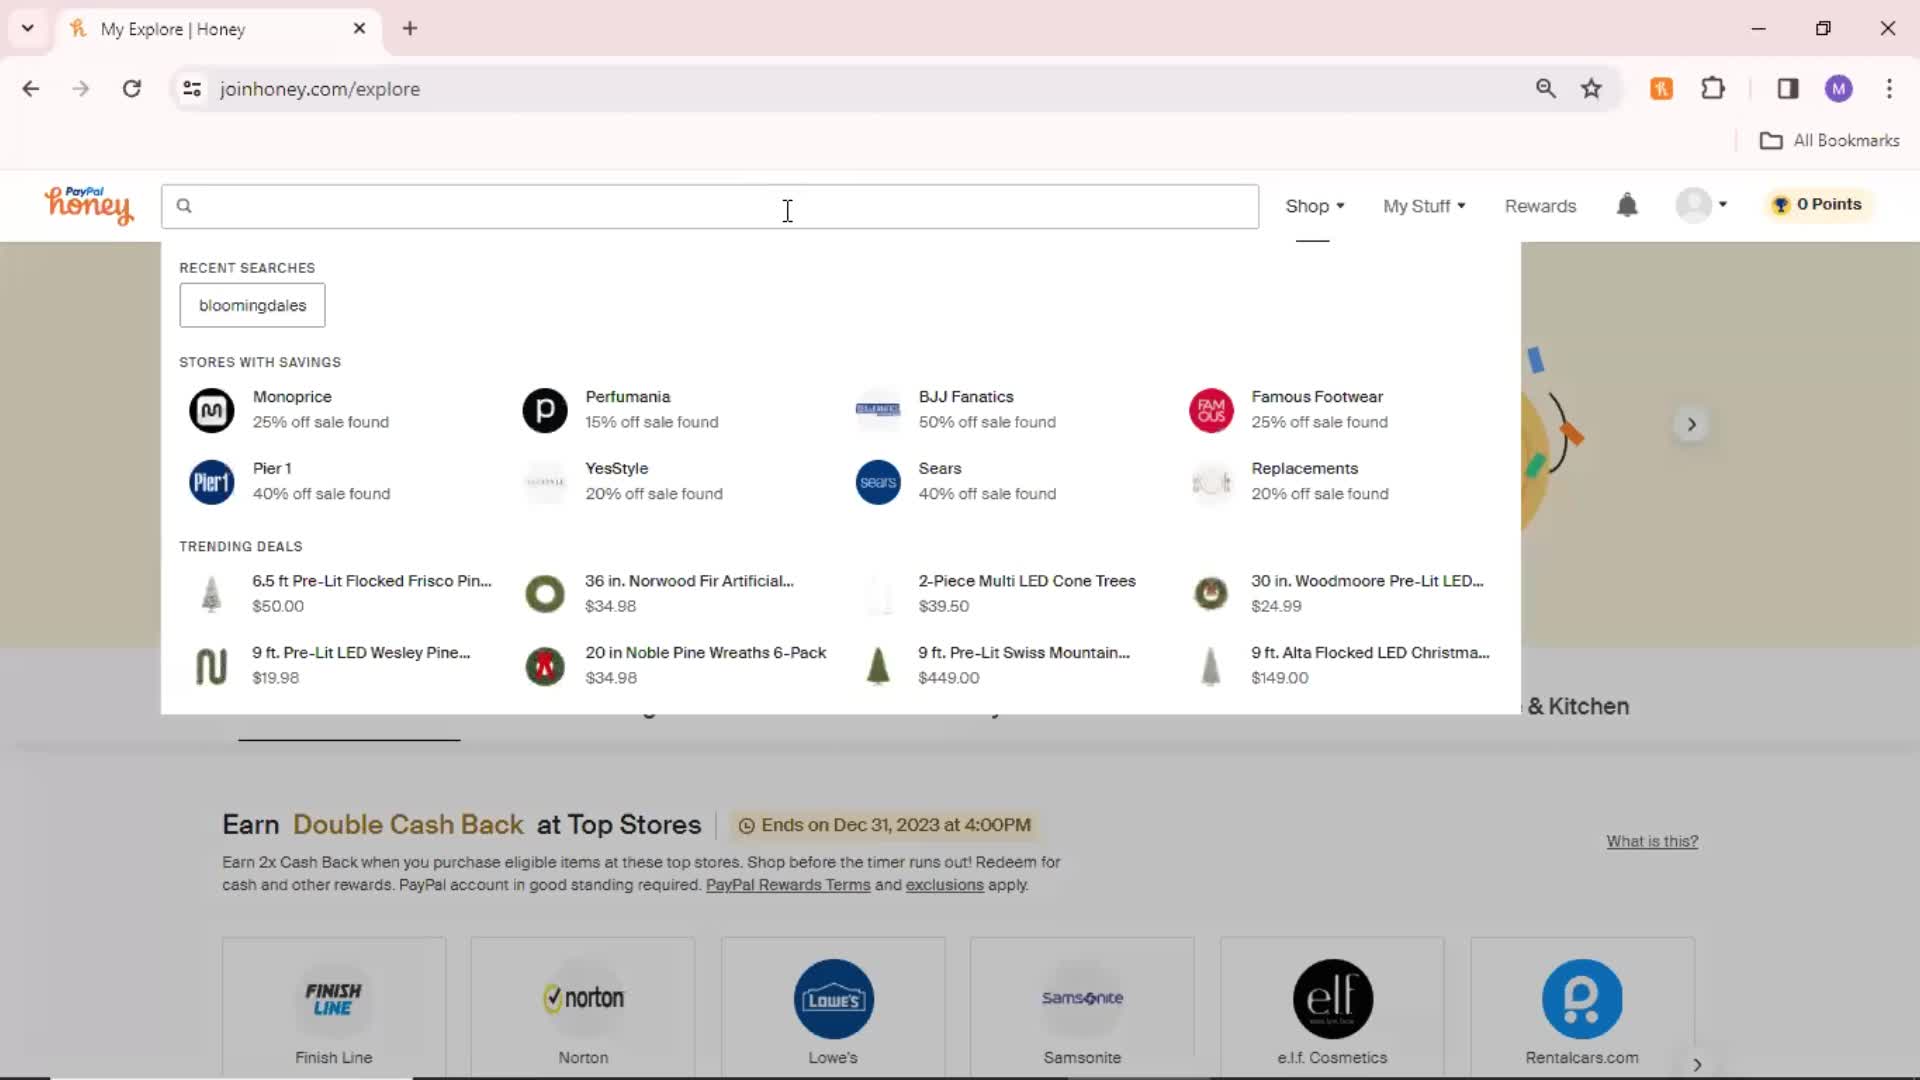1920x1080 pixels.
Task: Open YesStyle store logo
Action: coord(545,482)
